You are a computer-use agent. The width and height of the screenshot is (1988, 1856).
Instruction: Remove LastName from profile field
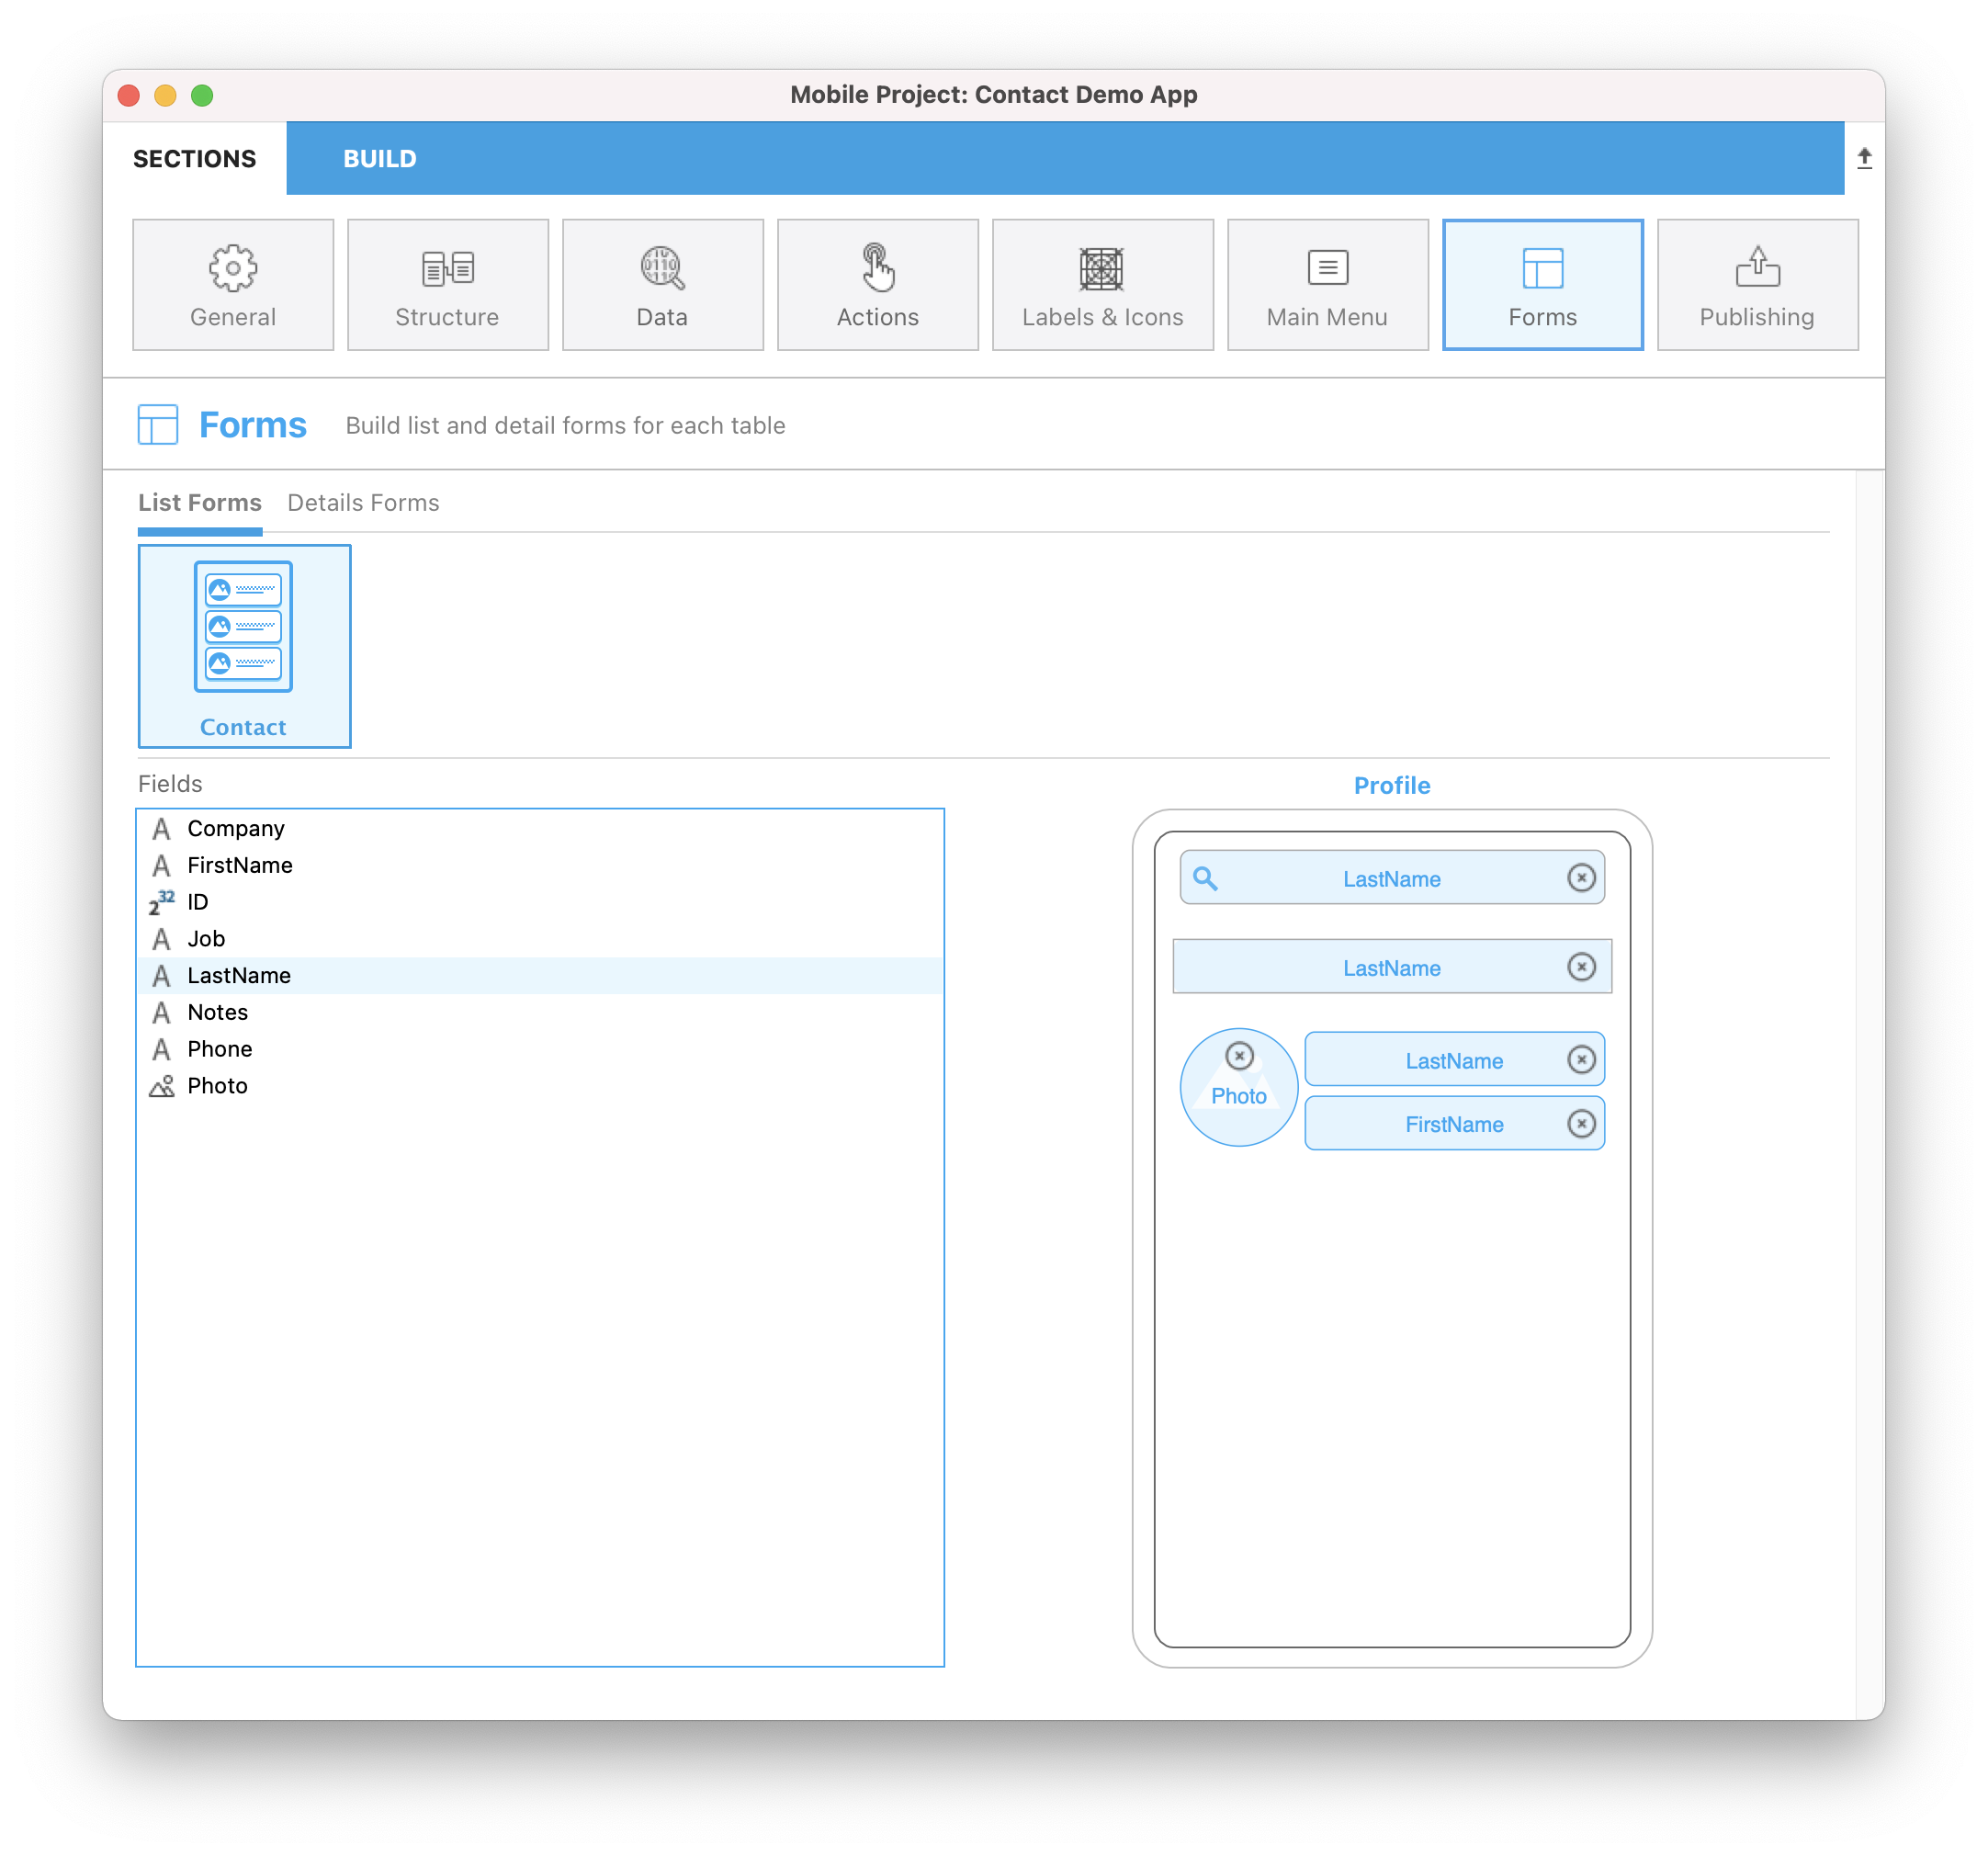tap(1582, 965)
